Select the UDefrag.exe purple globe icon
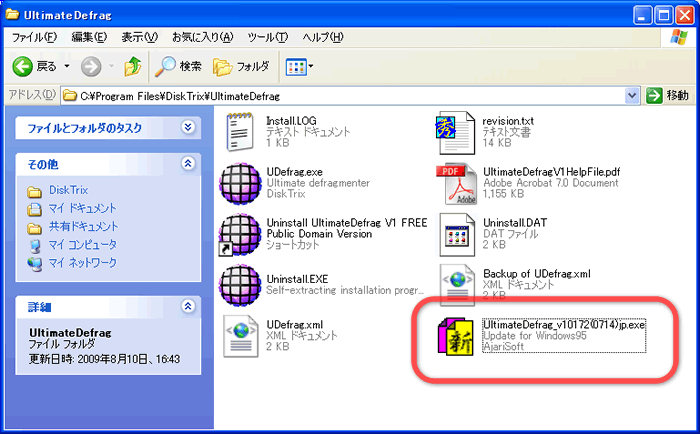Image resolution: width=700 pixels, height=434 pixels. (240, 184)
